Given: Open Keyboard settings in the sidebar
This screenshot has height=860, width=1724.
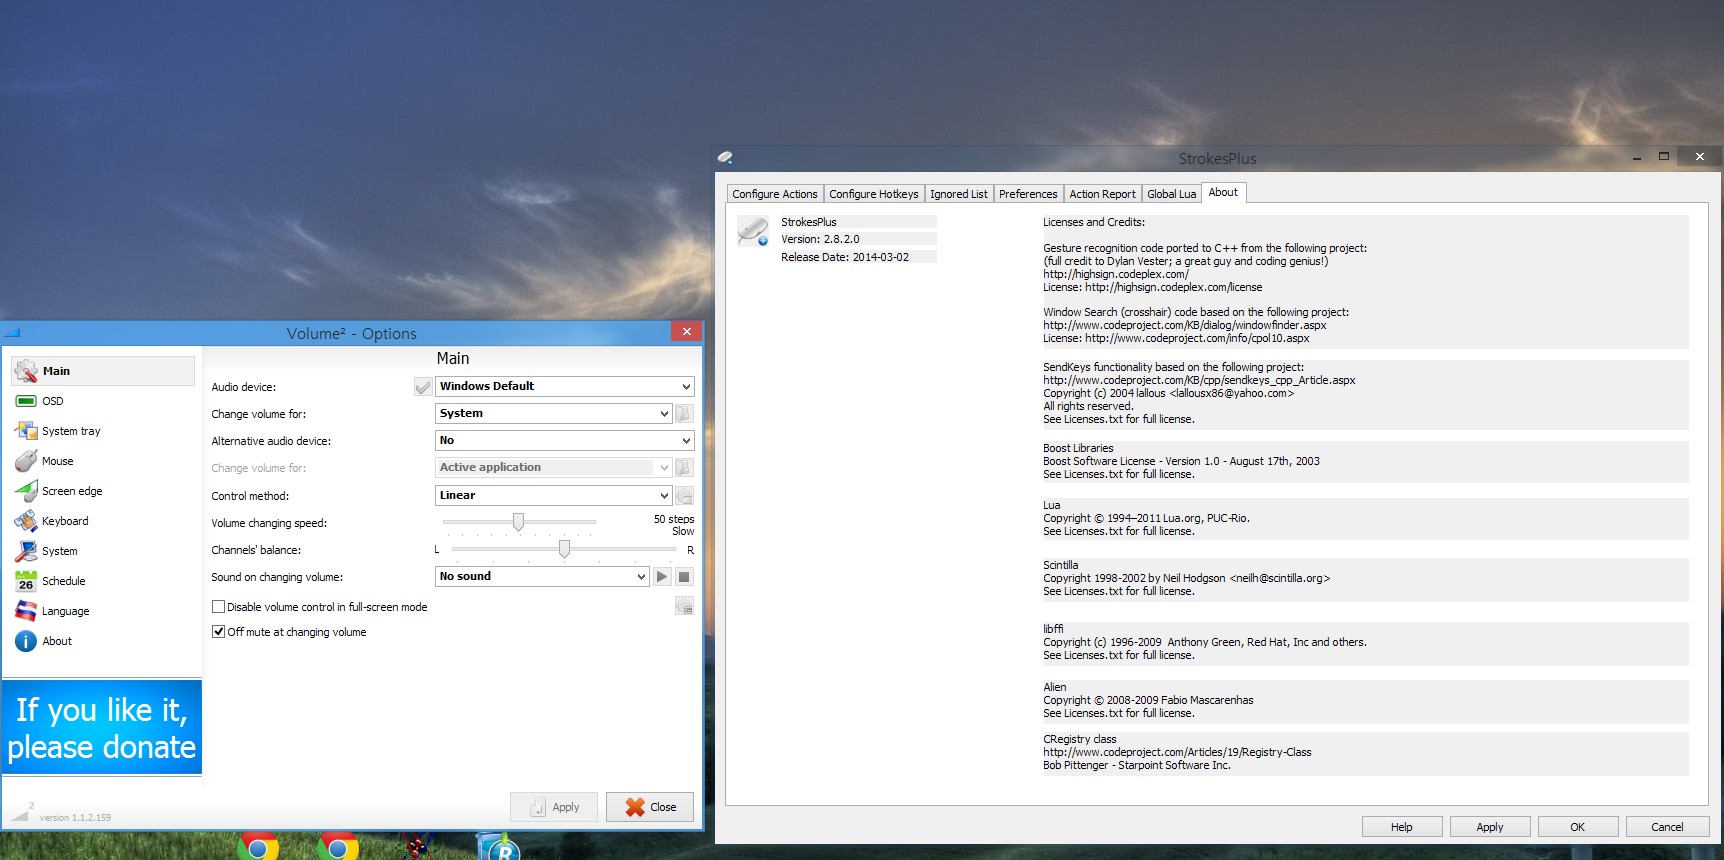Looking at the screenshot, I should pyautogui.click(x=103, y=521).
